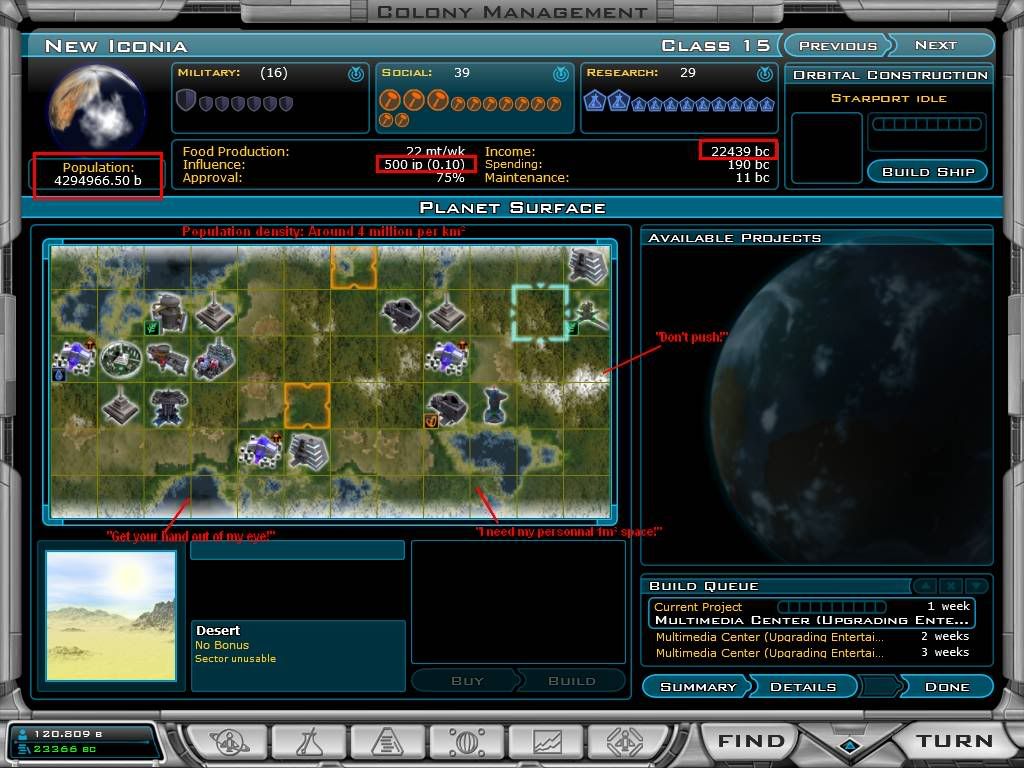Click the Starport Idle status text
The image size is (1024, 768).
889,99
